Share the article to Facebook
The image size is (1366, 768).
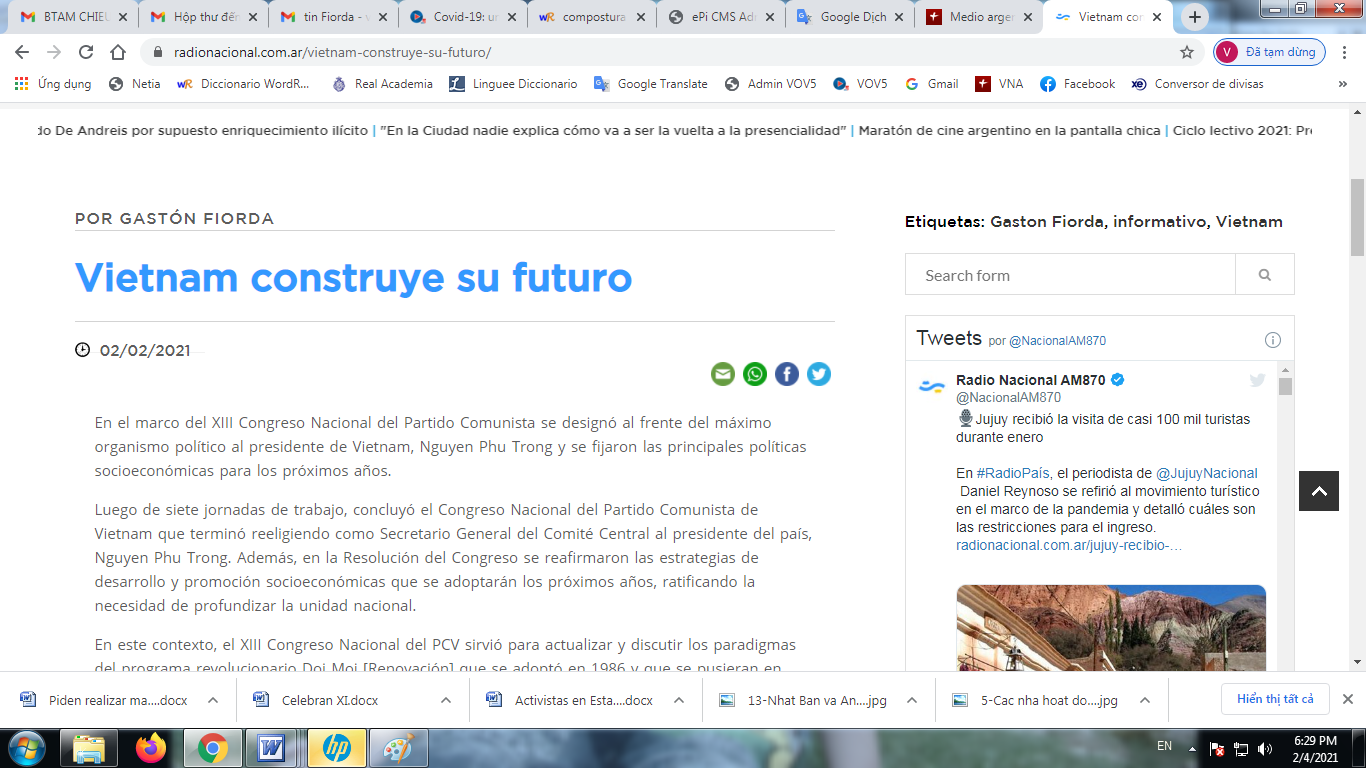pyautogui.click(x=787, y=374)
